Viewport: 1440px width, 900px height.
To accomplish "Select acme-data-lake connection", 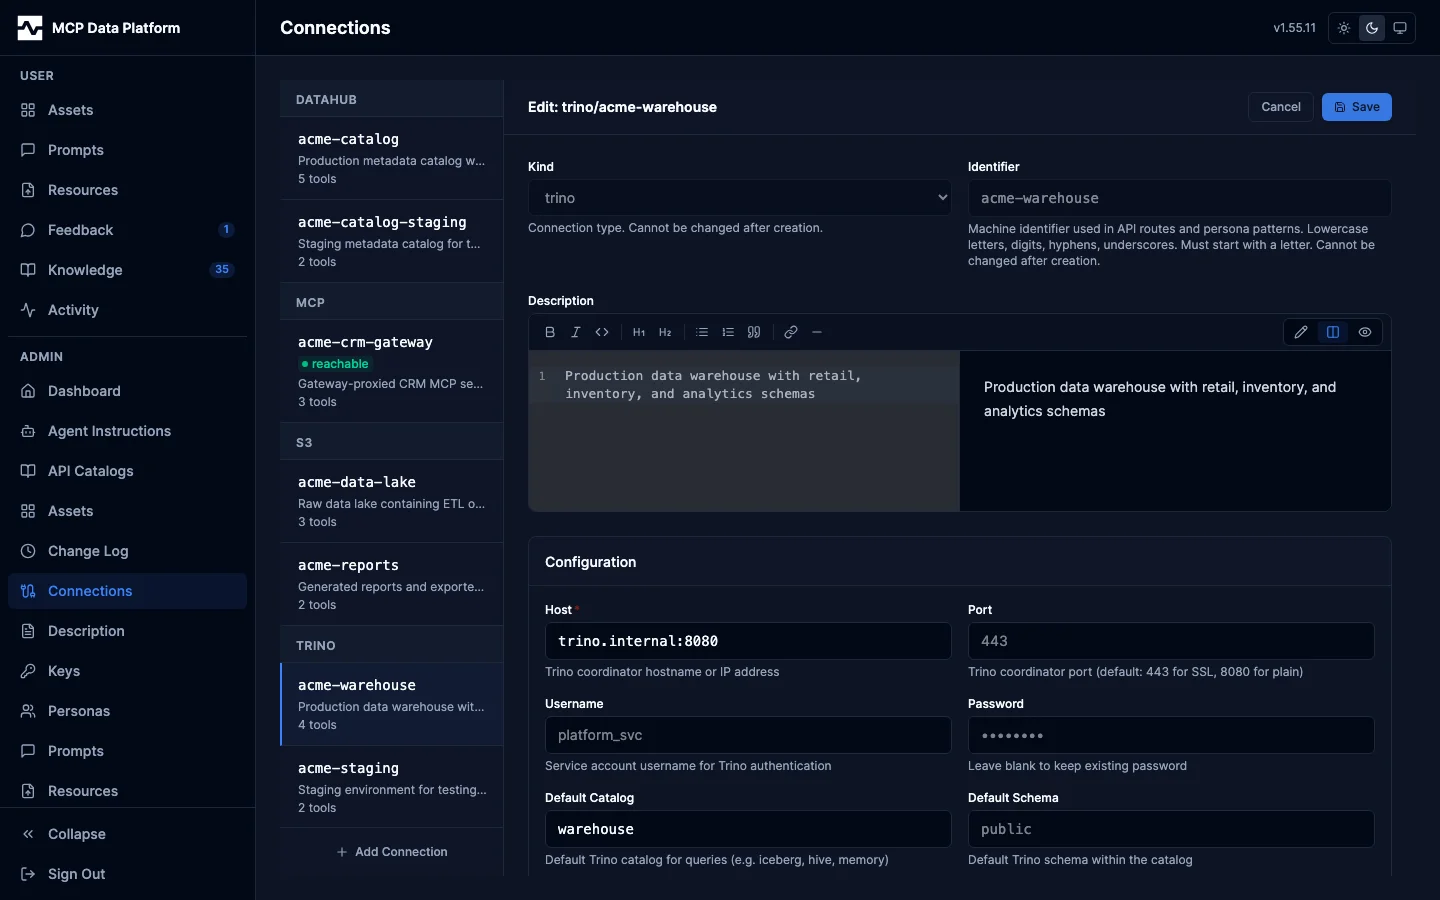I will 392,501.
